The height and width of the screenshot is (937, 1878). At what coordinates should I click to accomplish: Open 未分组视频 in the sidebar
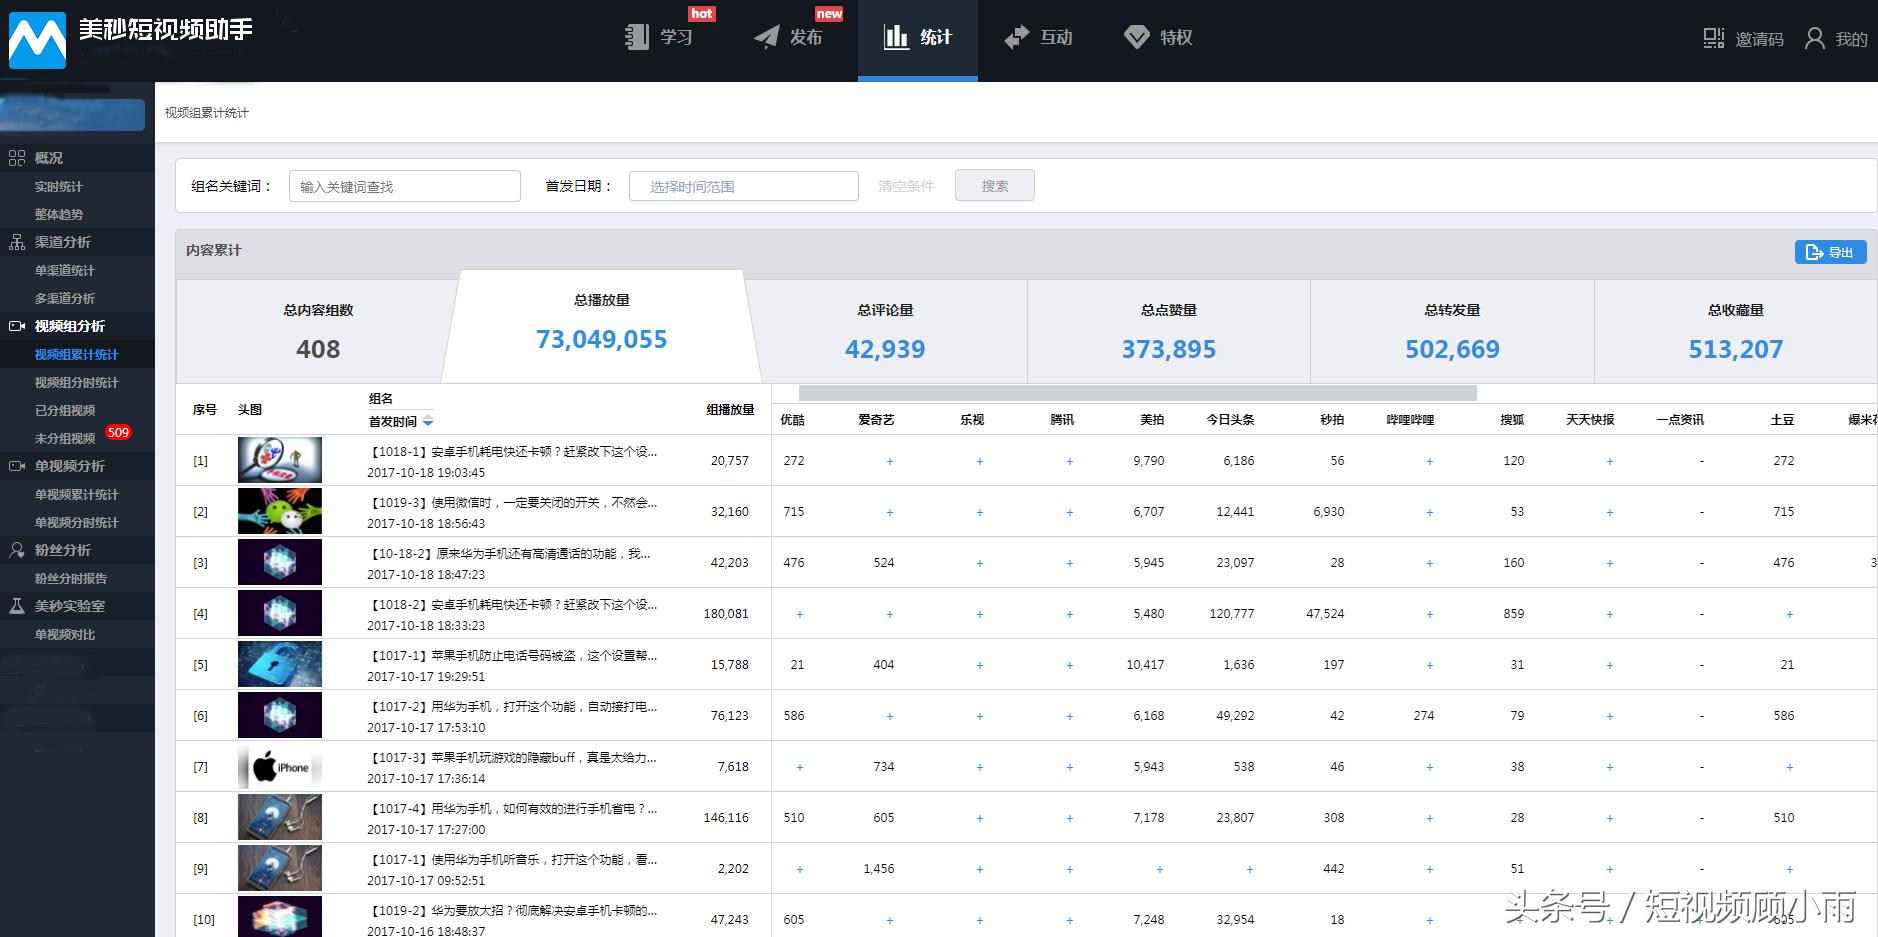click(65, 438)
